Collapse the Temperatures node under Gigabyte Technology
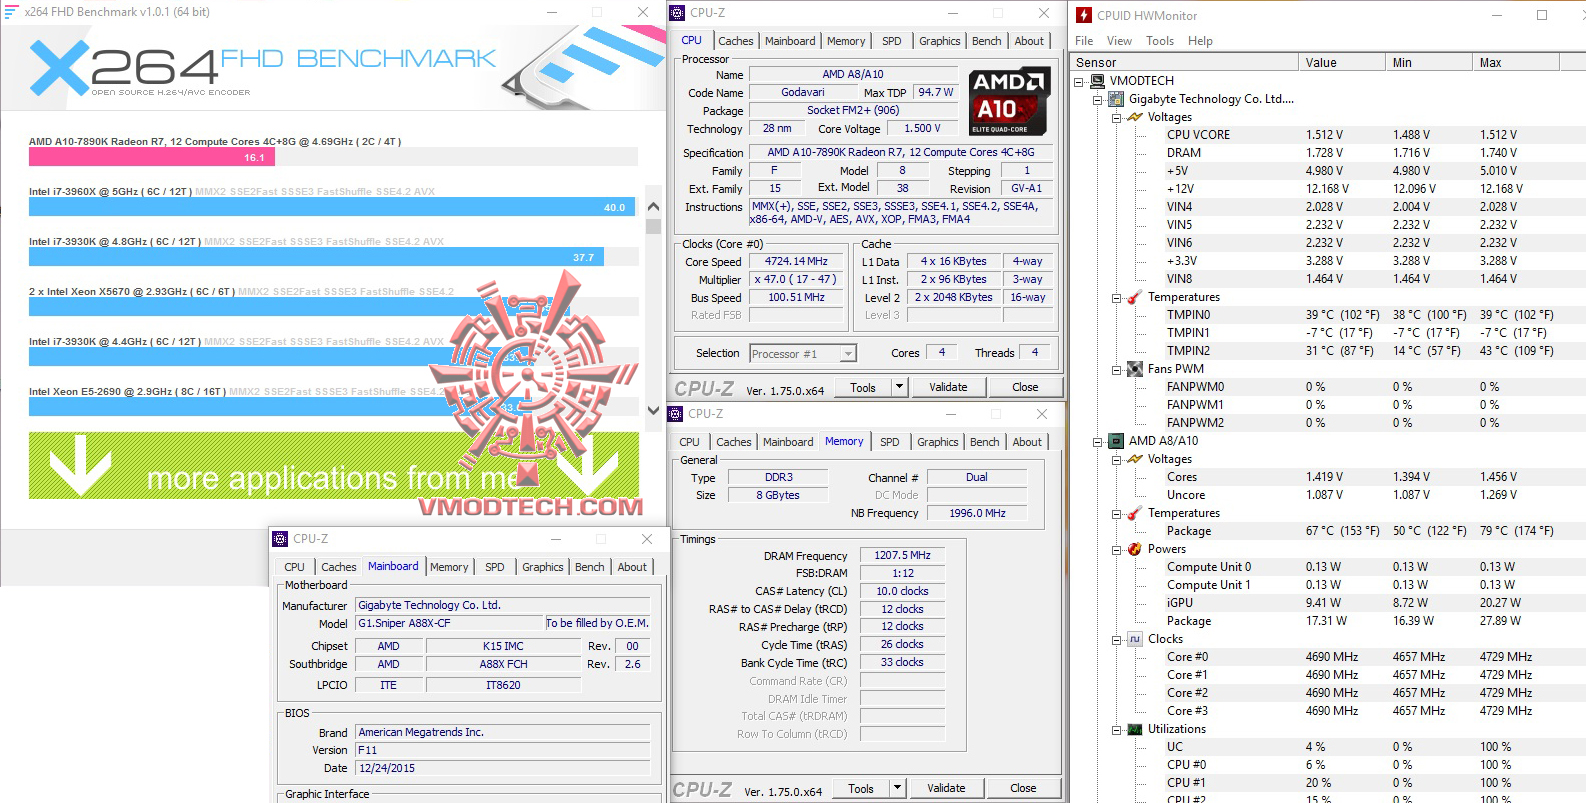1586x803 pixels. pyautogui.click(x=1117, y=298)
